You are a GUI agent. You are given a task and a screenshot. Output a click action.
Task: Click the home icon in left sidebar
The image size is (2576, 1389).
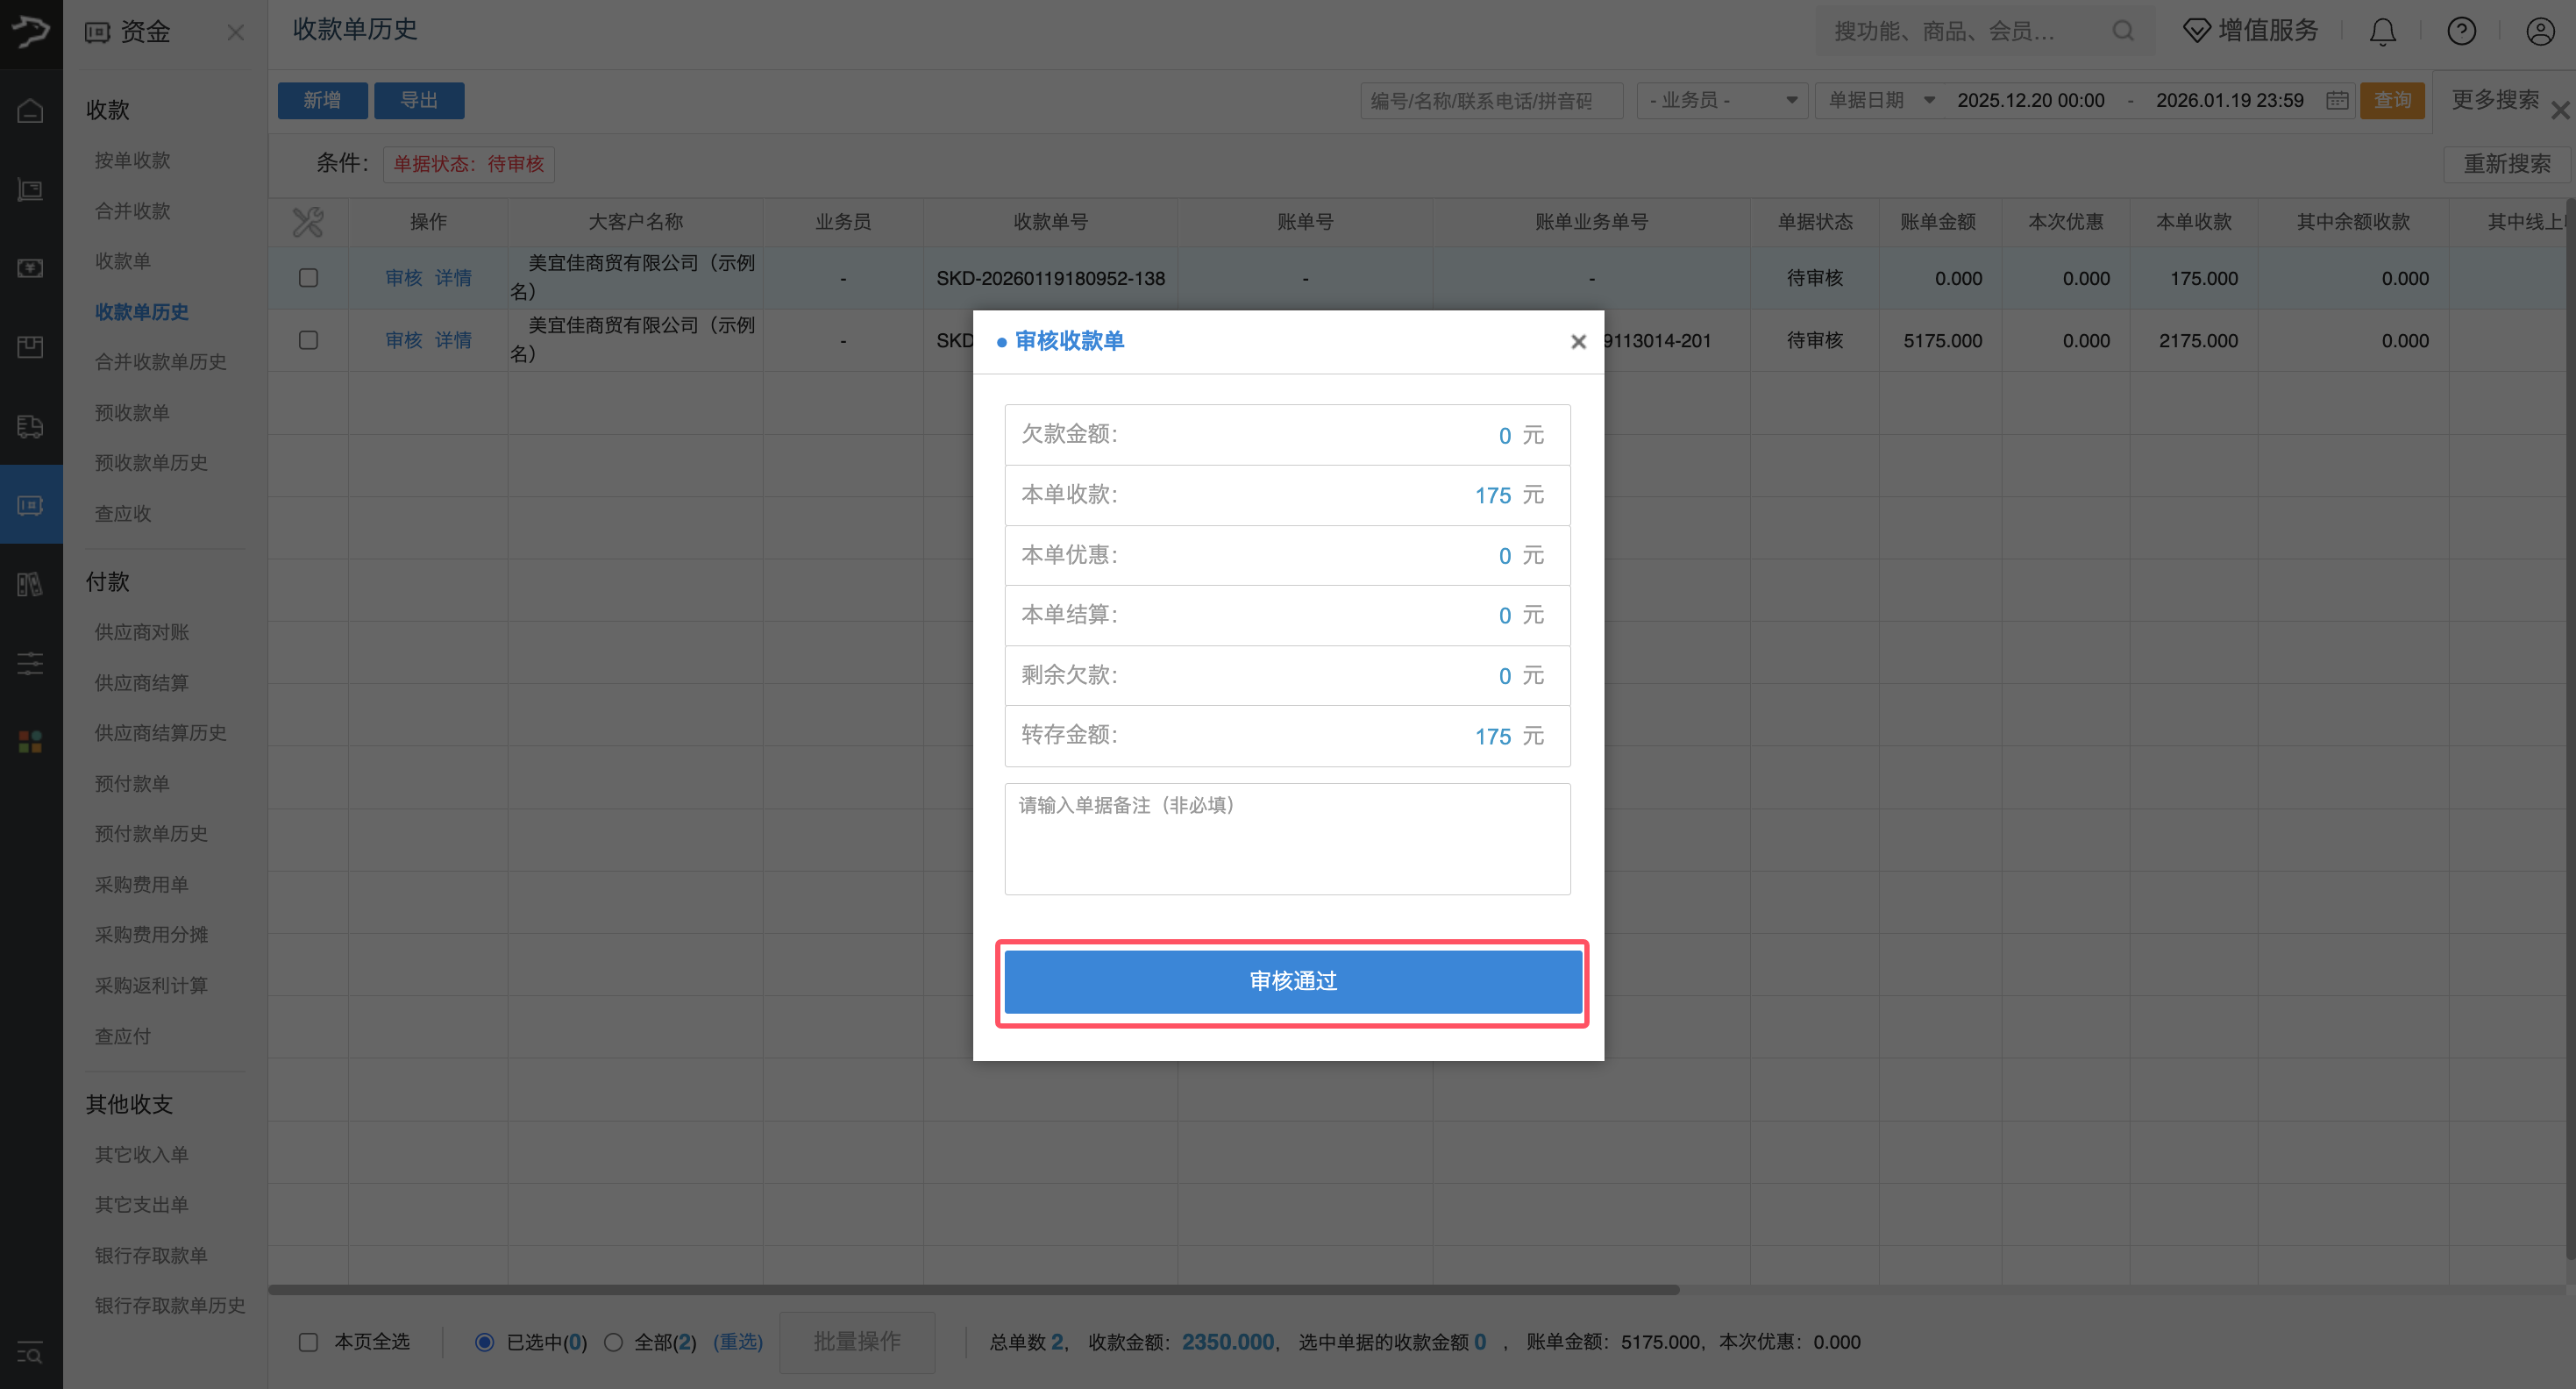30,111
